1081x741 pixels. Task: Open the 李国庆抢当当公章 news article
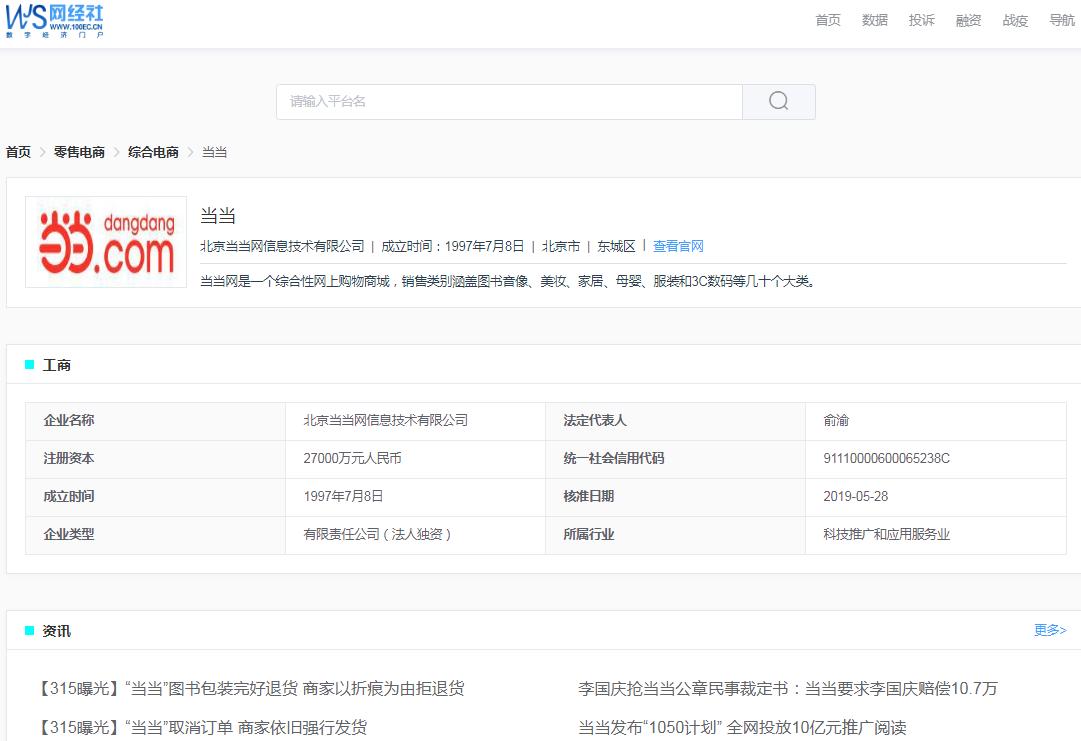pyautogui.click(x=785, y=688)
